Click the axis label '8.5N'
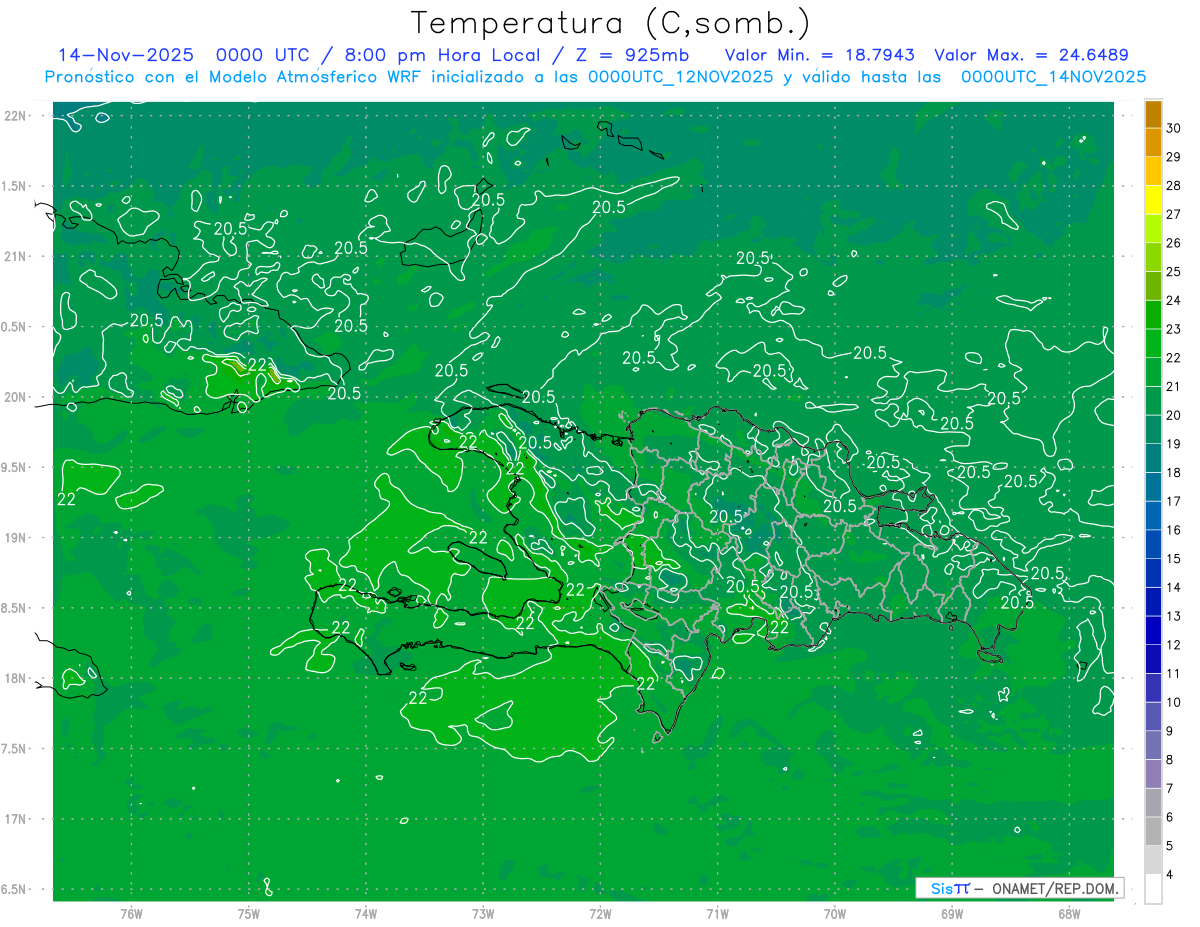 (x=14, y=608)
